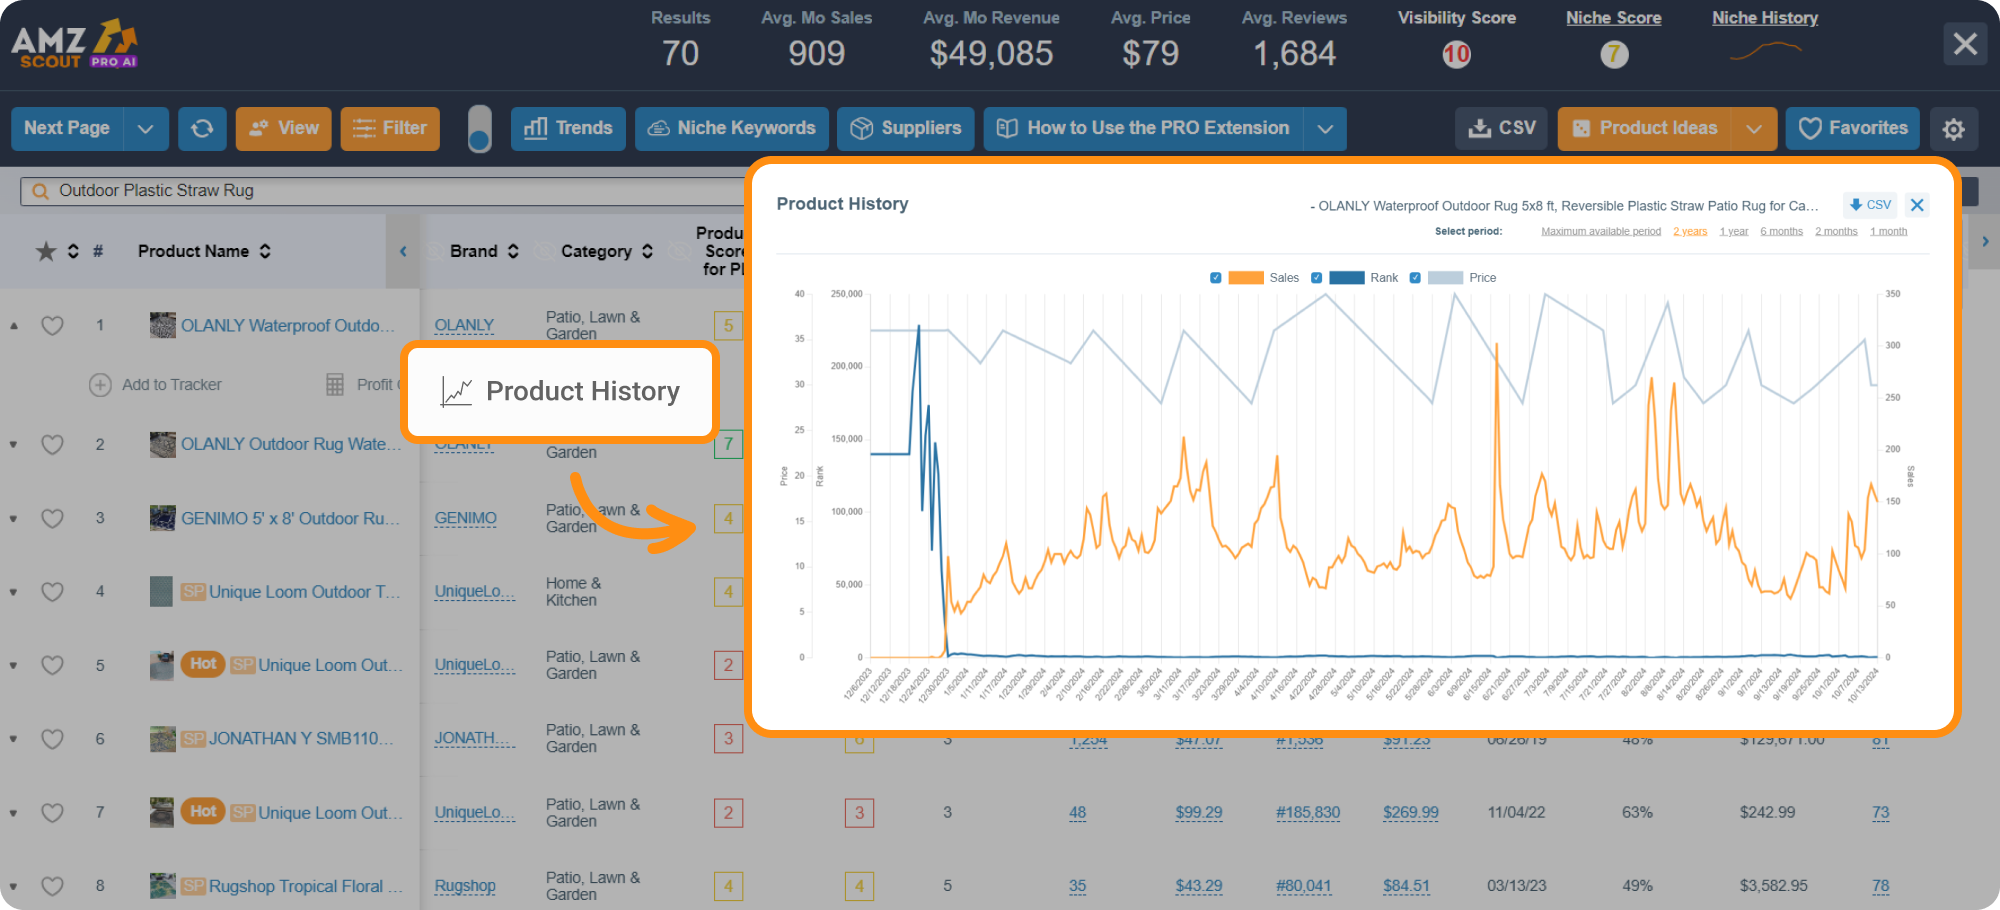
Task: Disable the Rank line checkbox
Action: pos(1317,277)
